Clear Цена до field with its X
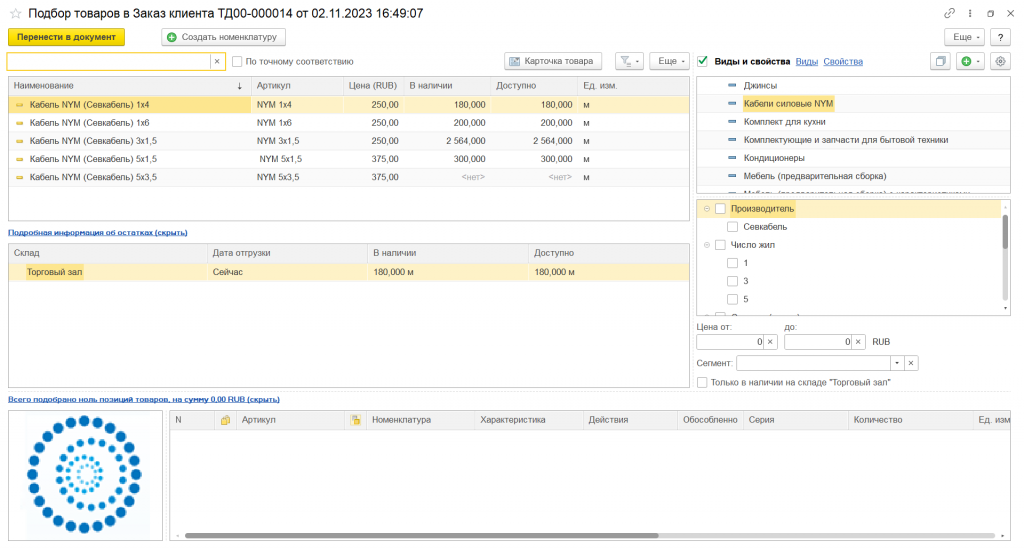 pos(858,342)
